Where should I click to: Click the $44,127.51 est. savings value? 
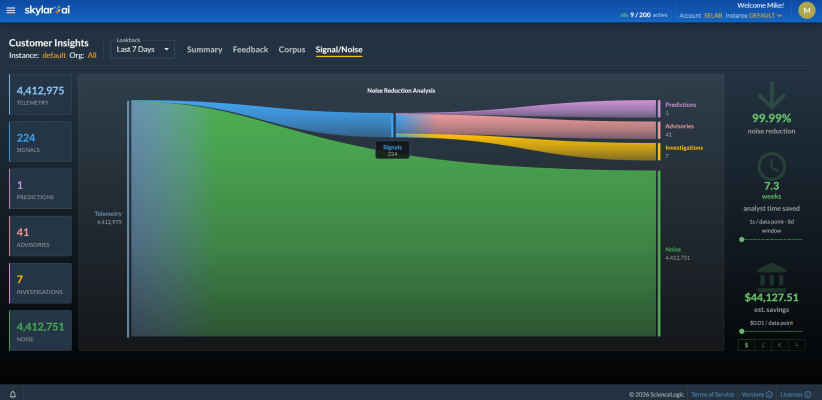point(771,298)
